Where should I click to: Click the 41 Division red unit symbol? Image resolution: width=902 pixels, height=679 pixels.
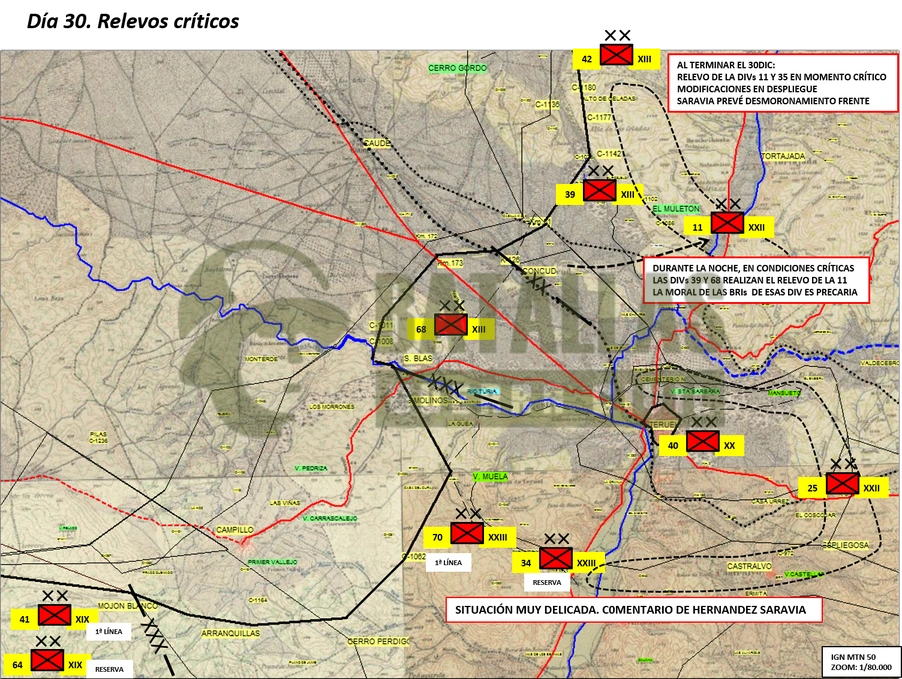click(54, 615)
